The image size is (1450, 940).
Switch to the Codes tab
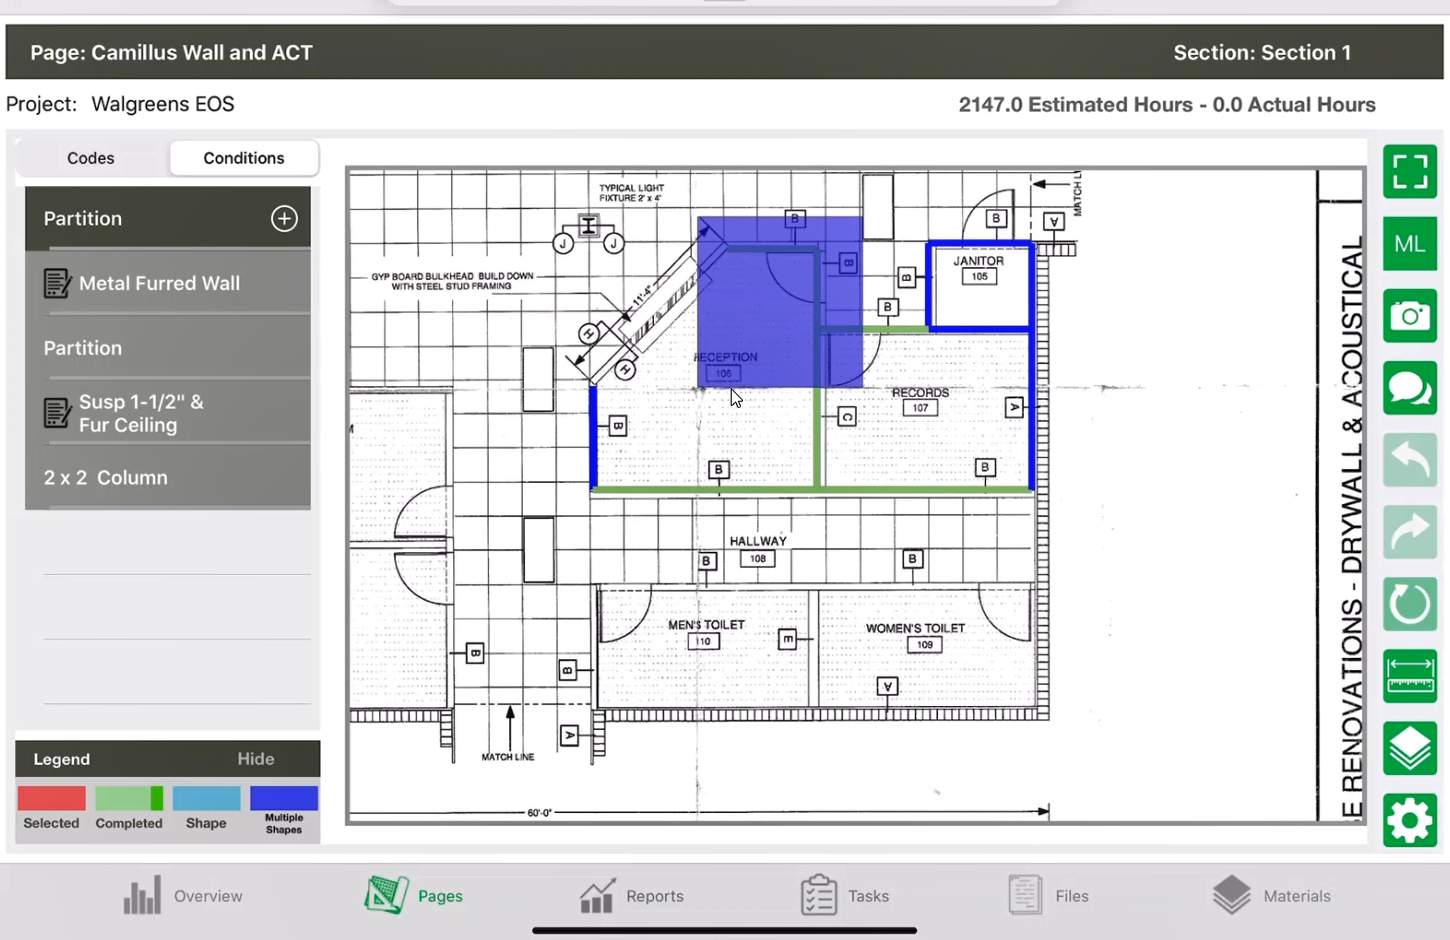coord(91,158)
